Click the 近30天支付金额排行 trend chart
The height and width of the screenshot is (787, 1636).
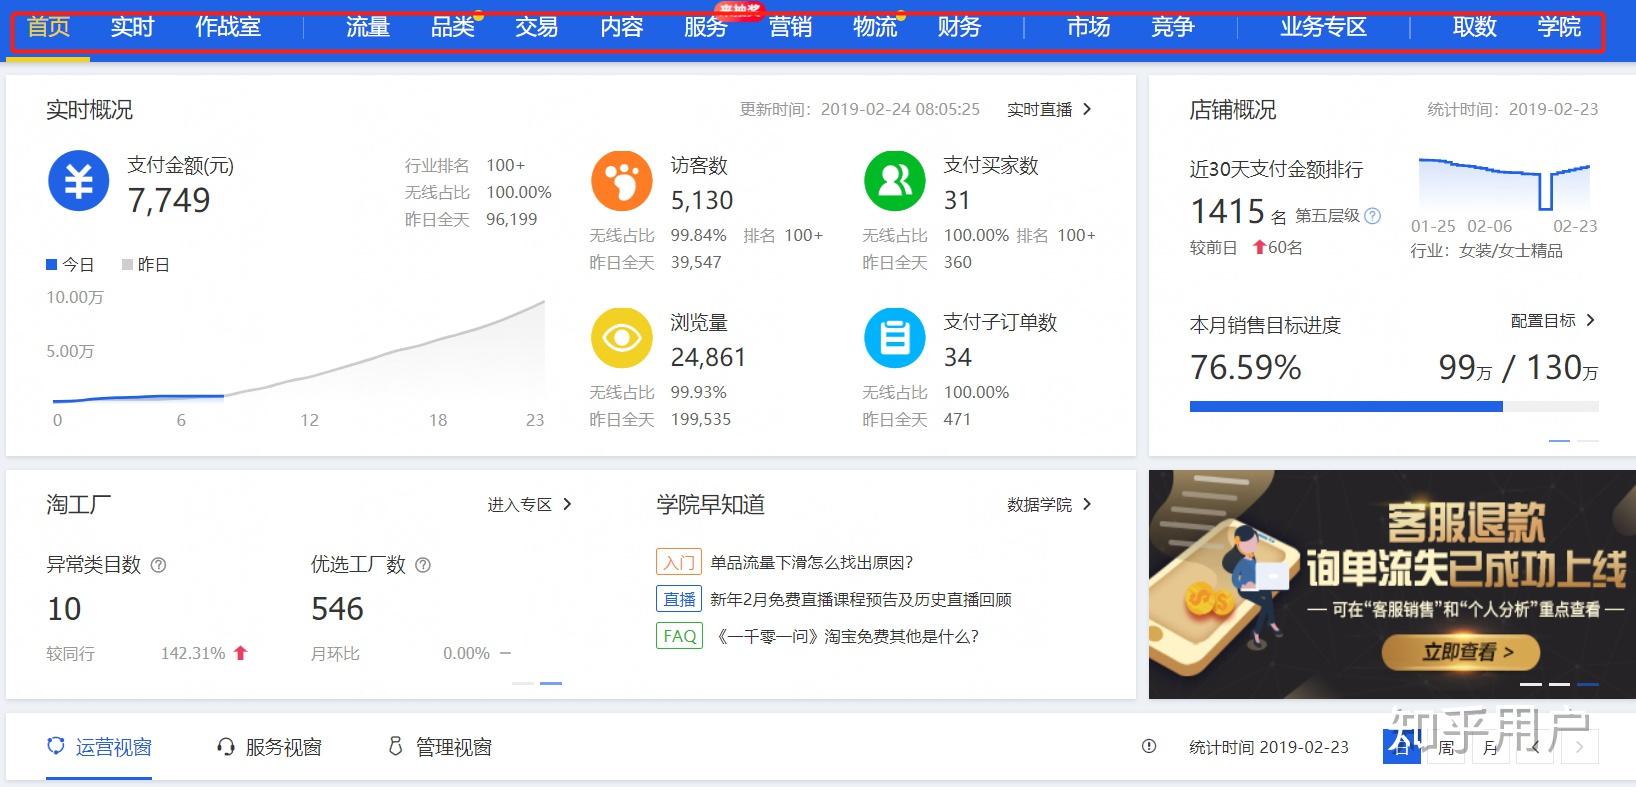pos(1504,184)
